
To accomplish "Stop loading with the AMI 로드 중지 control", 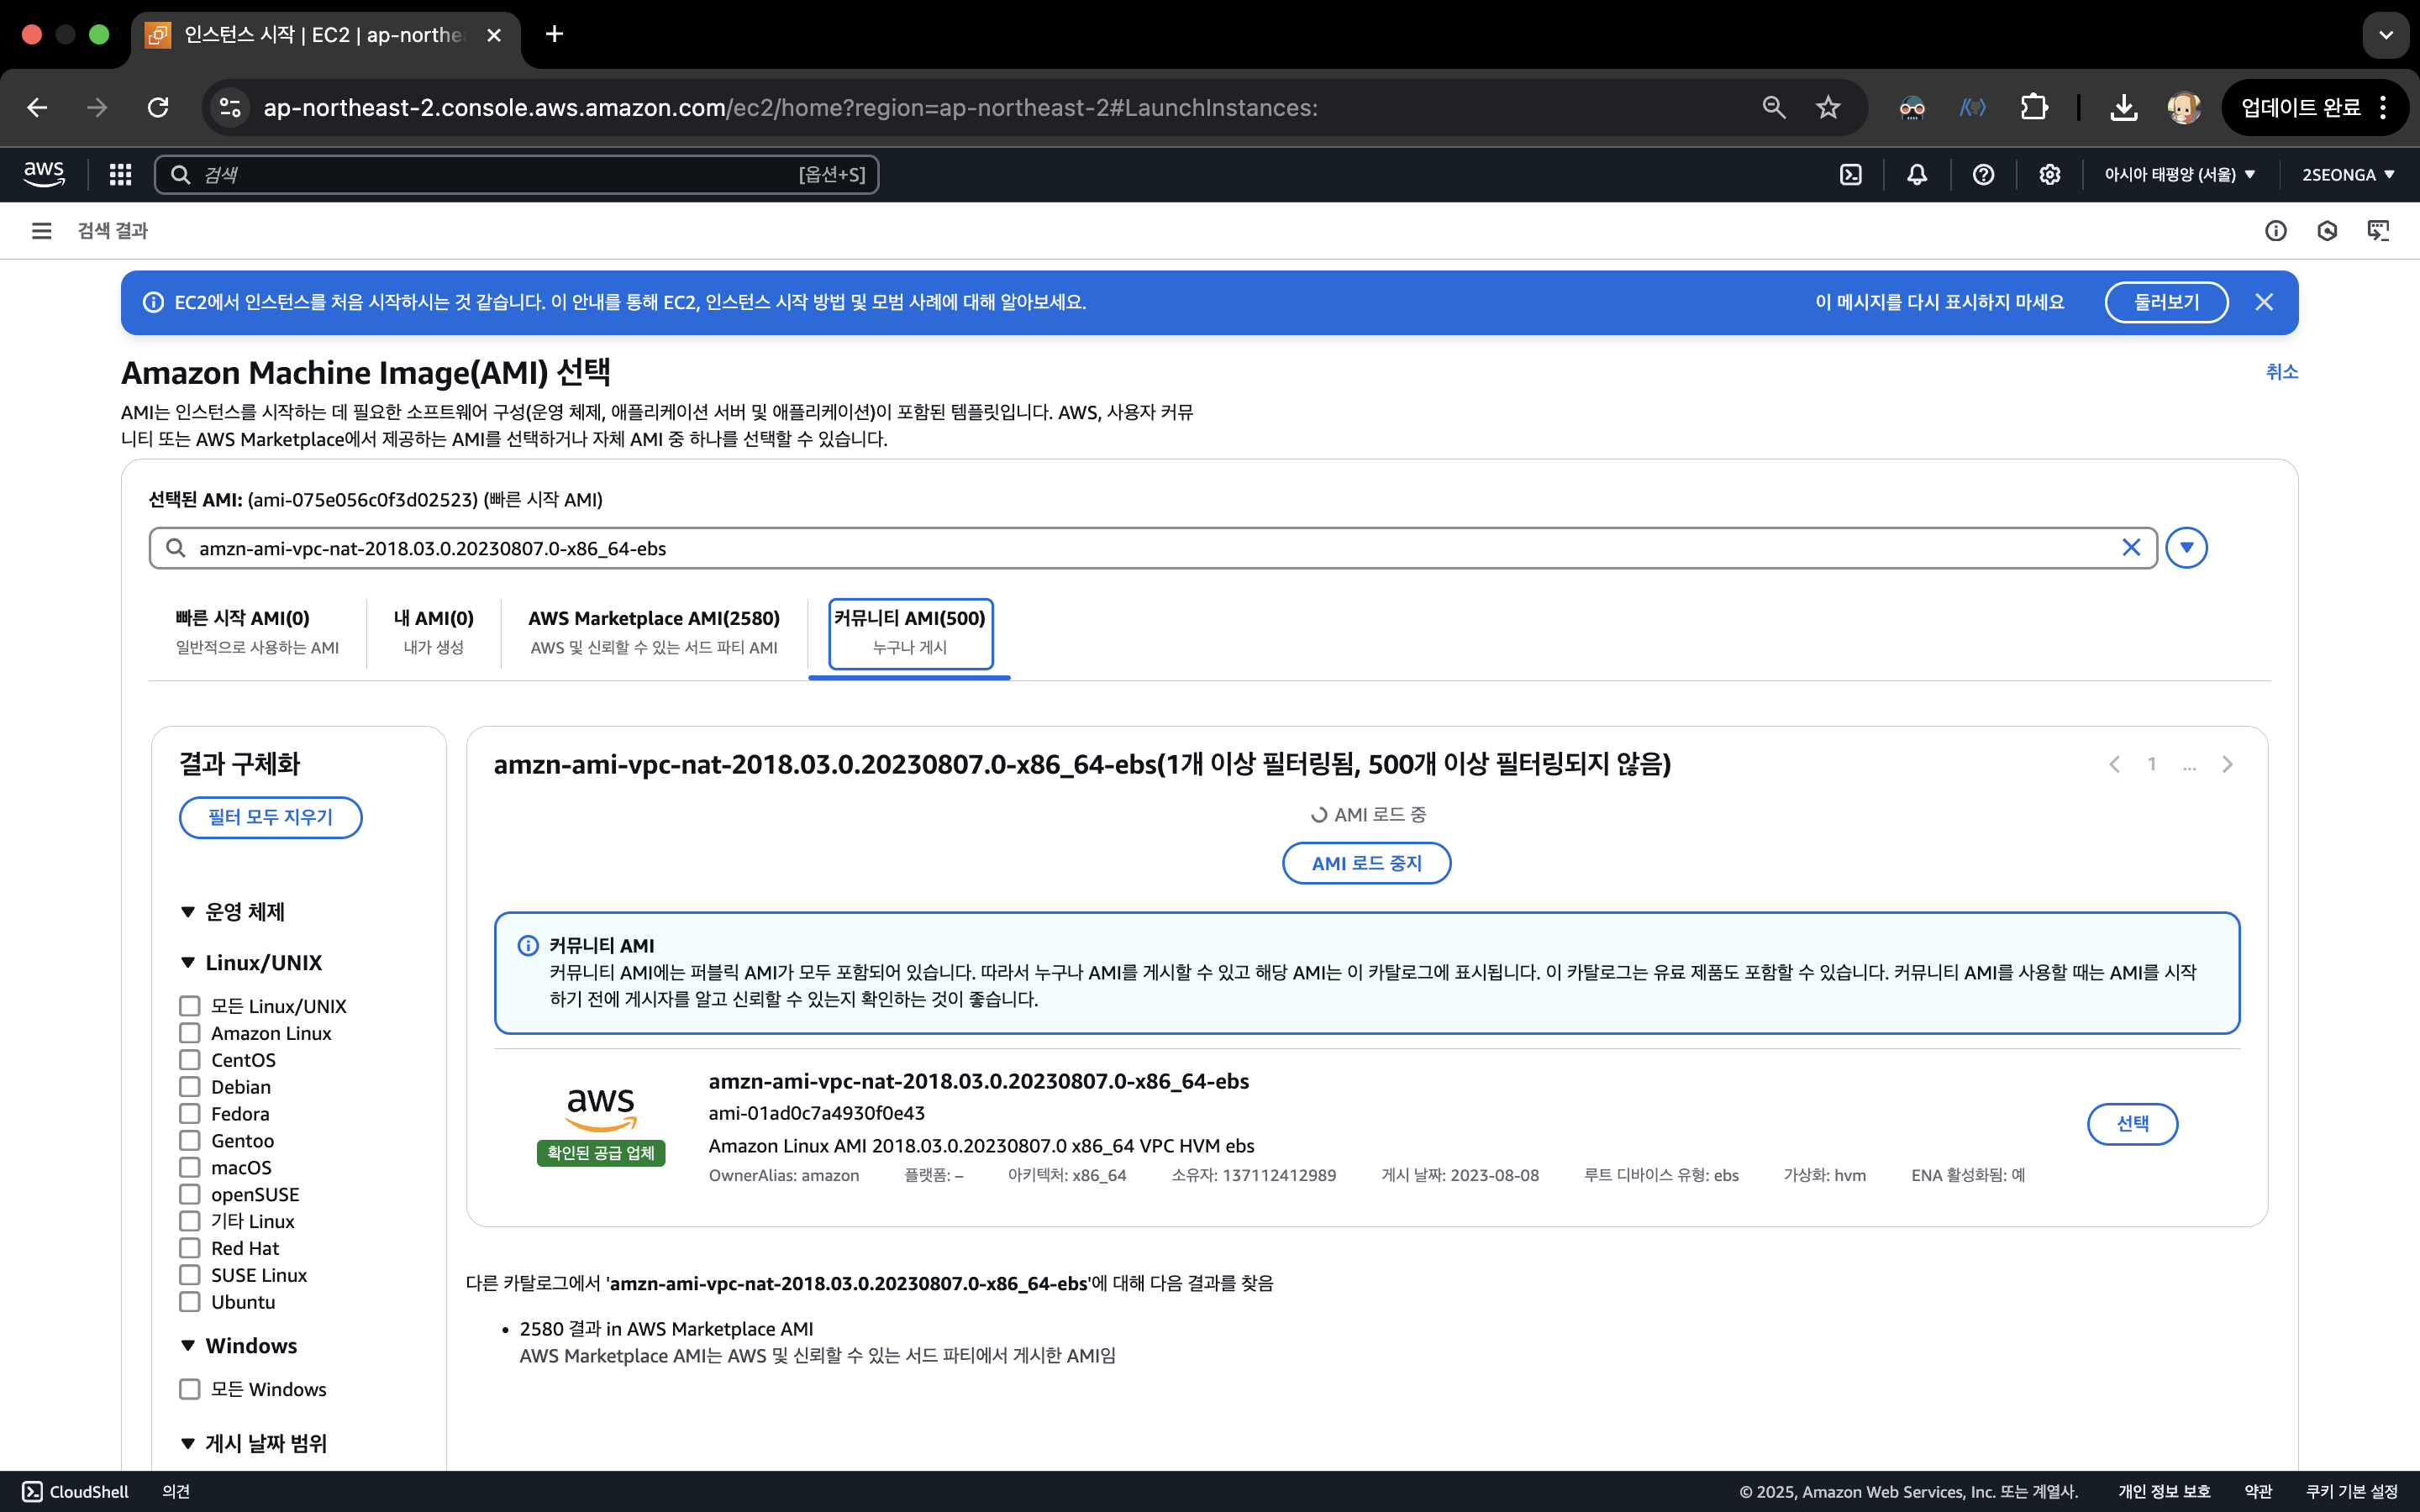I will [1366, 862].
